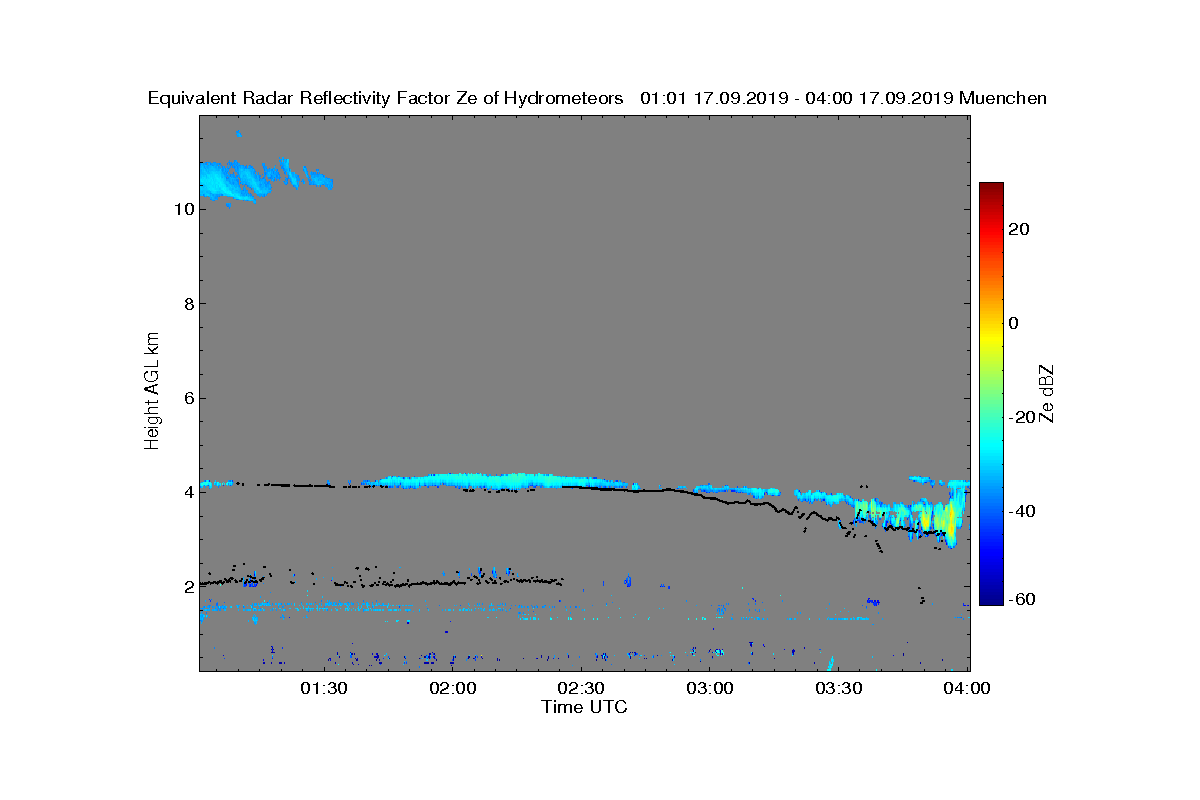The height and width of the screenshot is (800, 1200).
Task: Click the 04:00 time tick label
Action: [x=968, y=688]
